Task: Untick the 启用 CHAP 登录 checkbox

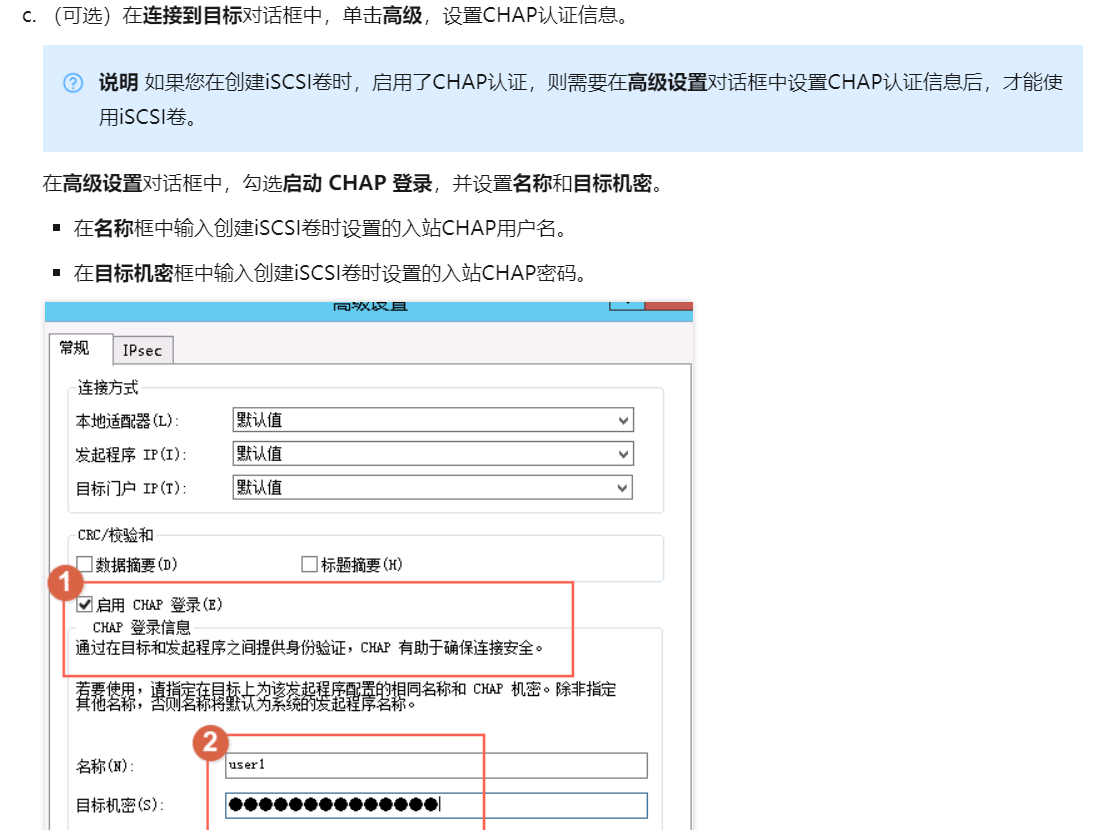Action: [x=84, y=604]
